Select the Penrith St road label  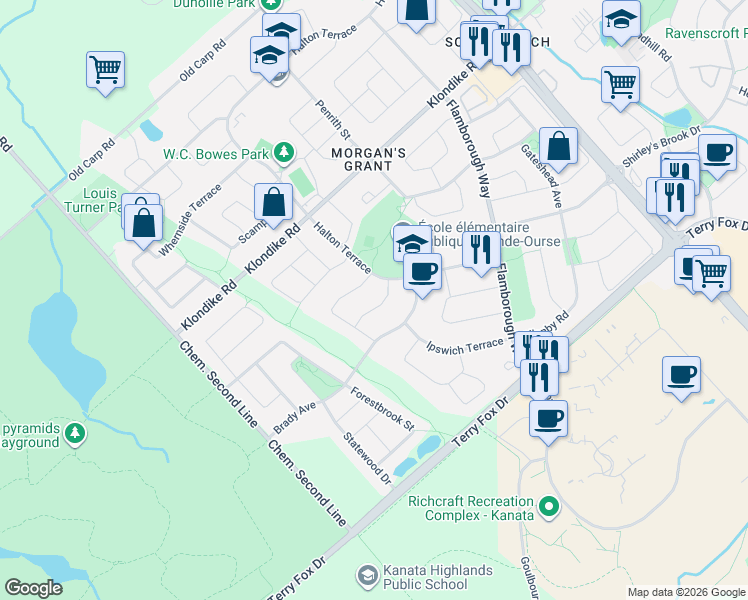tap(333, 119)
